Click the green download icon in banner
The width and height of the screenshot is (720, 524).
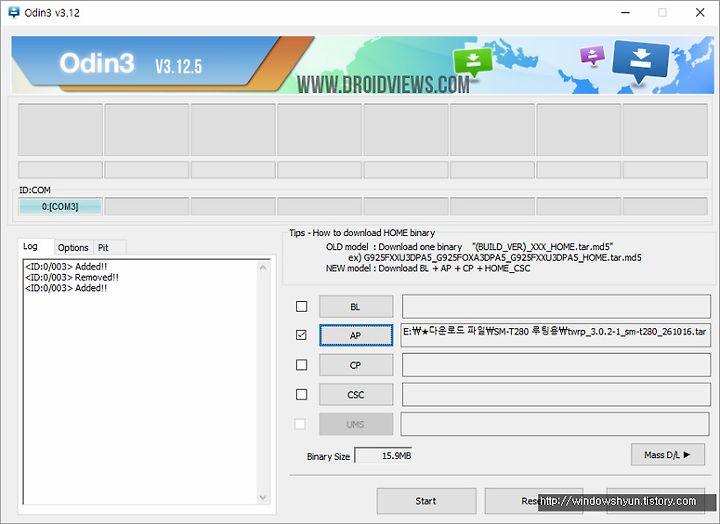tap(472, 61)
